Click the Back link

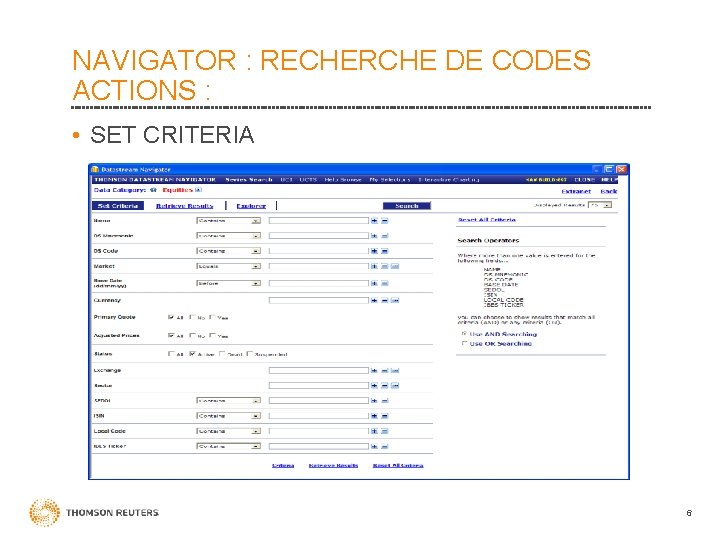609,191
